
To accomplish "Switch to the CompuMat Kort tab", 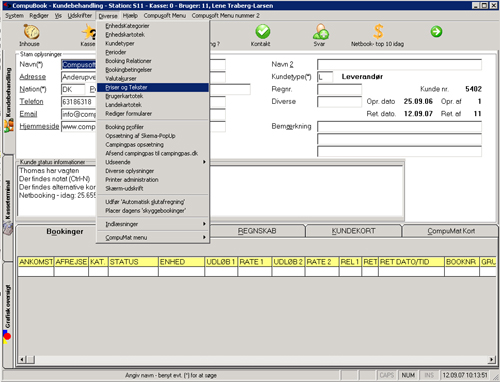I will [451, 231].
